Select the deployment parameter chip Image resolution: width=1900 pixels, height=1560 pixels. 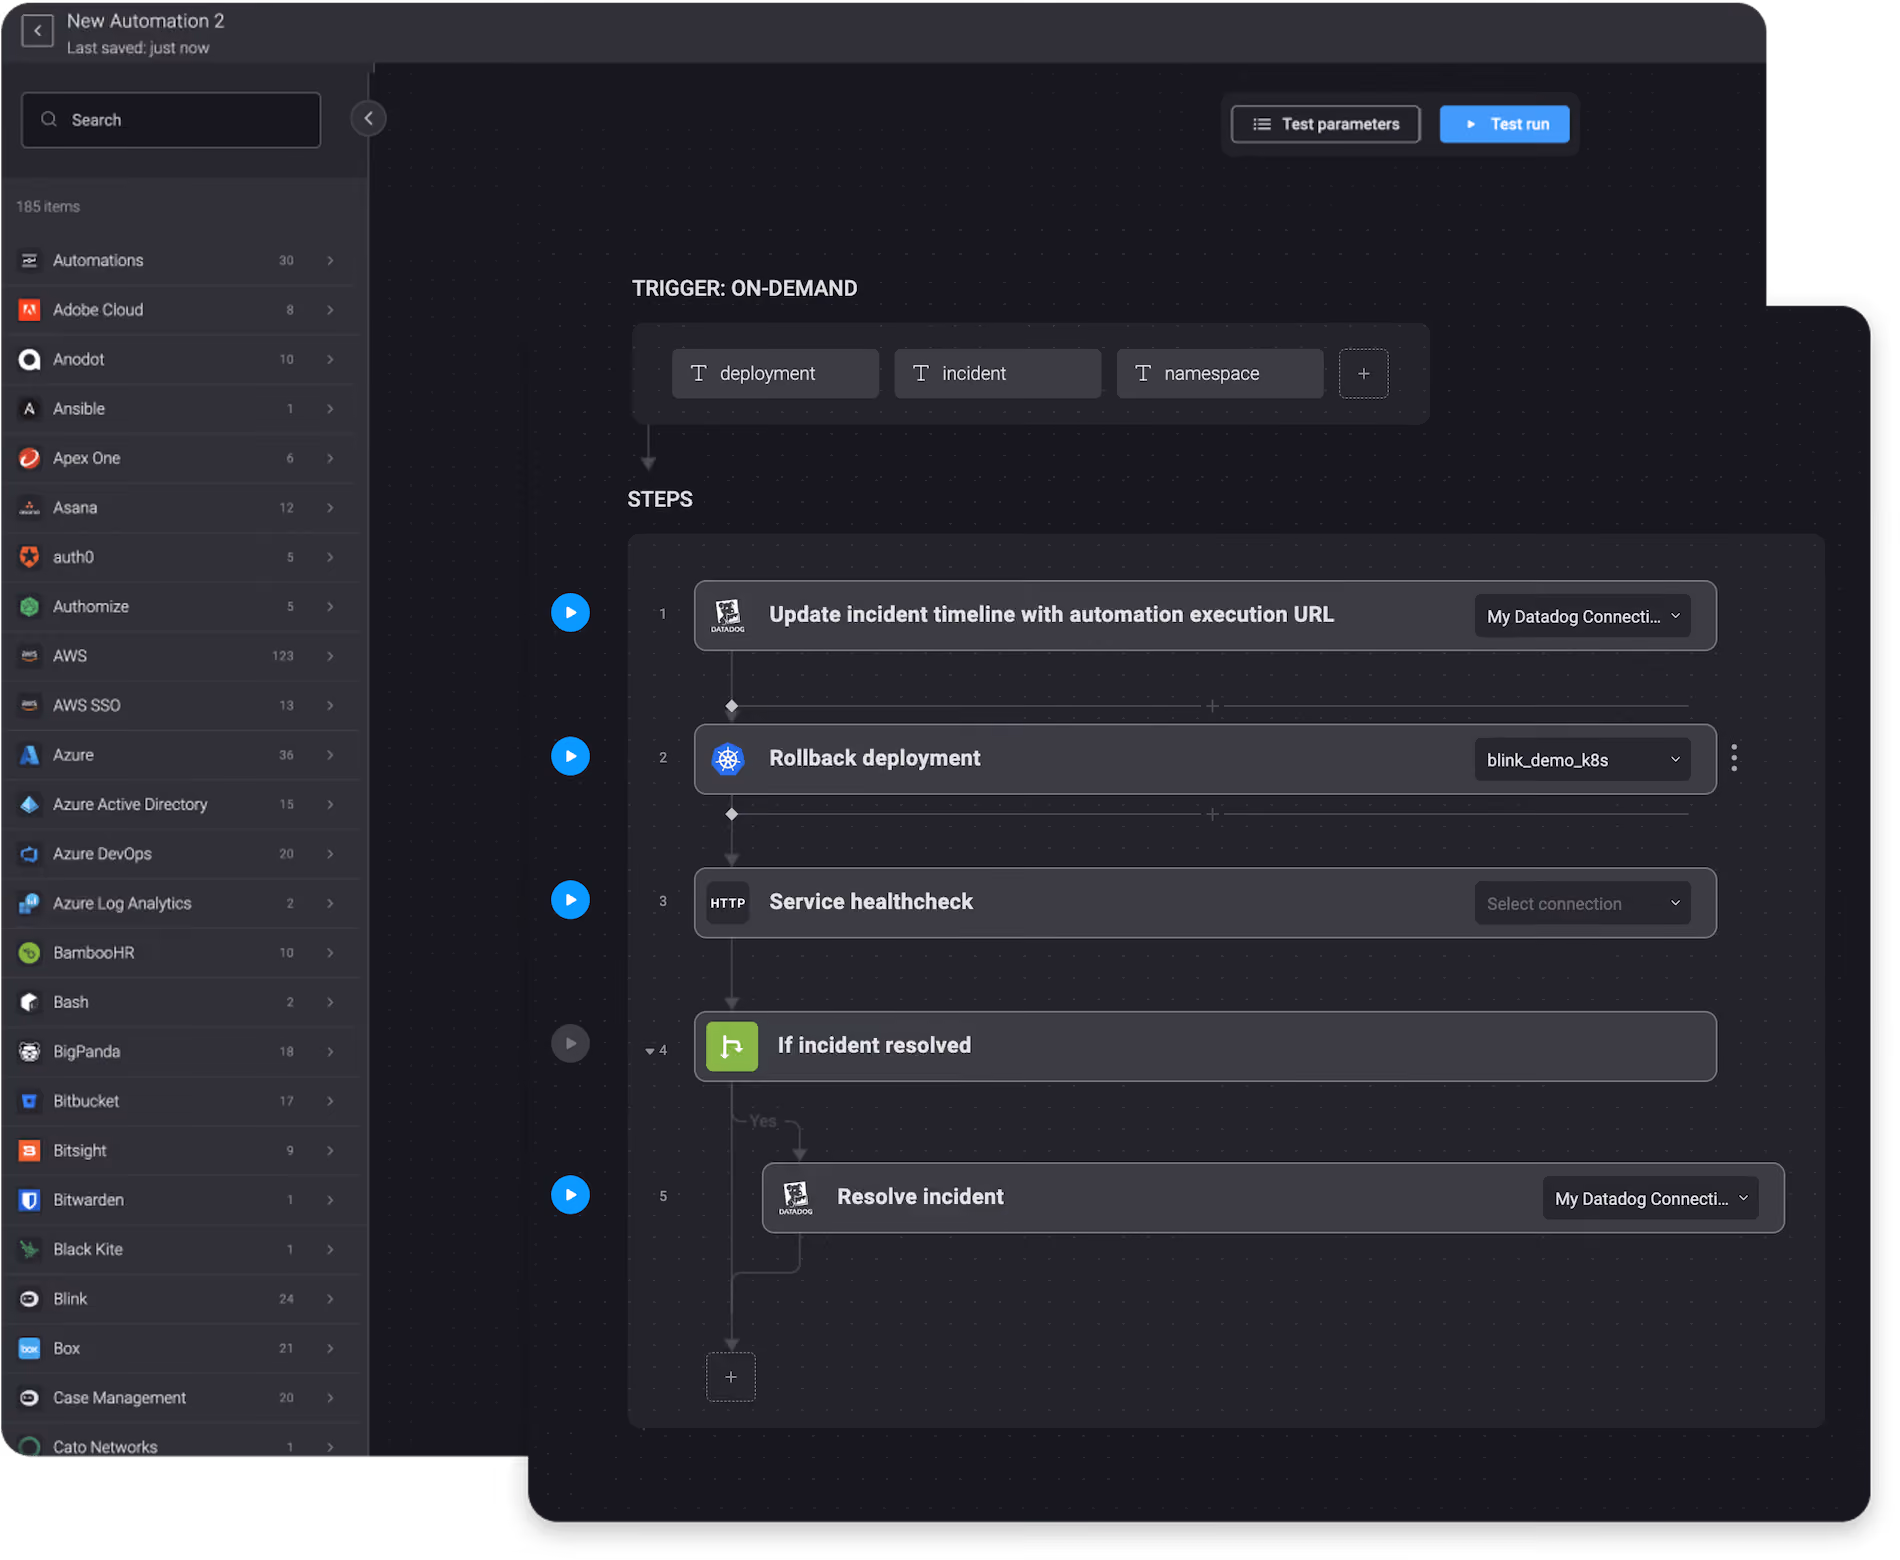click(x=775, y=373)
